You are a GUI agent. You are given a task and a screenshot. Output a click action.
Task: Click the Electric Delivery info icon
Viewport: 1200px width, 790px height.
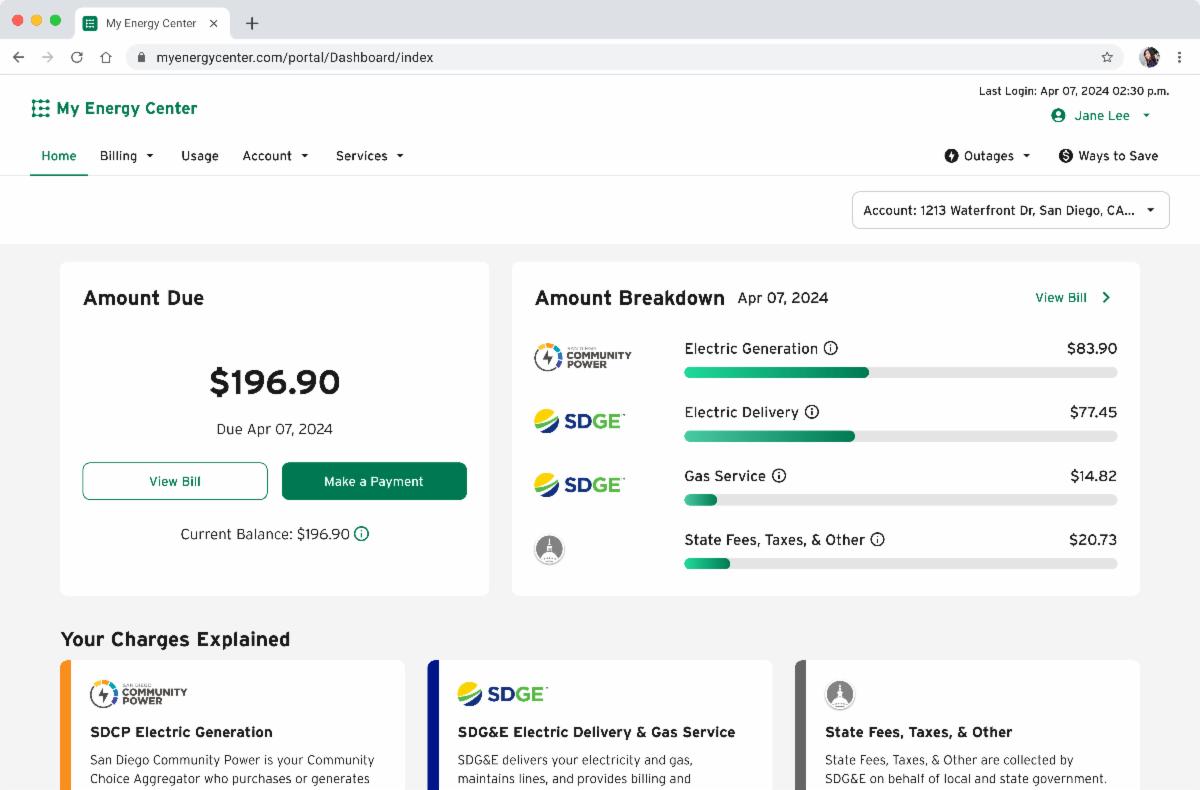812,412
